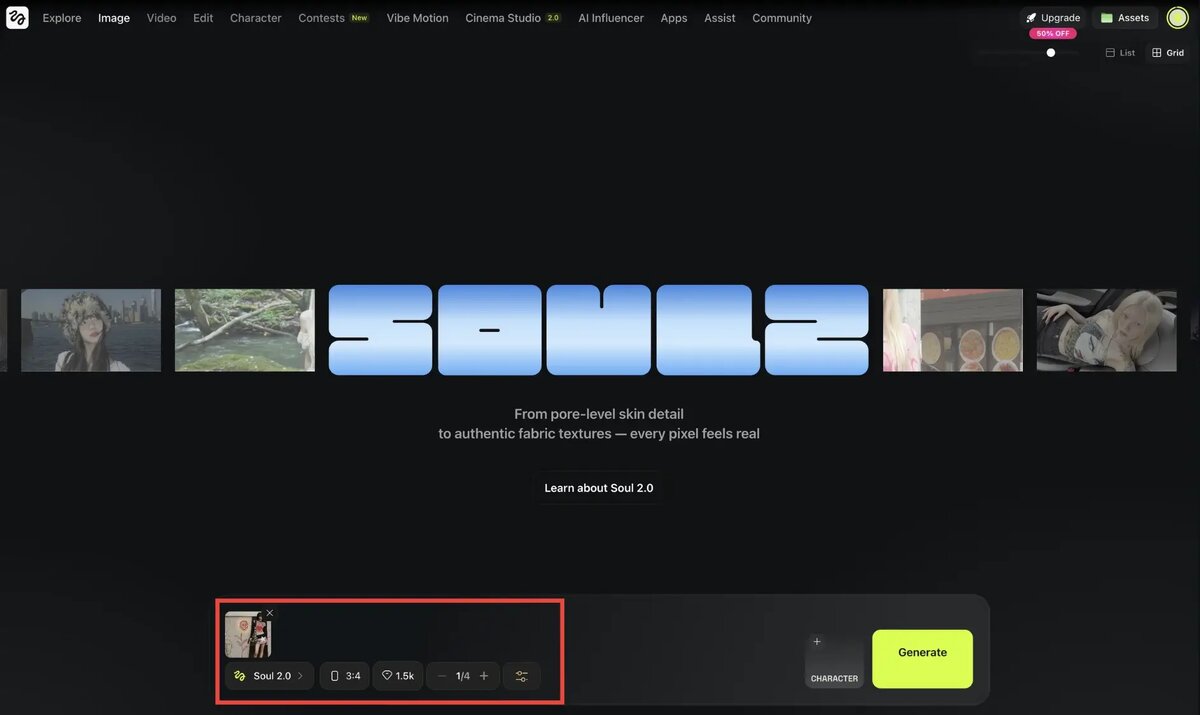The width and height of the screenshot is (1200, 715).
Task: Switch to the Image section
Action: (114, 18)
